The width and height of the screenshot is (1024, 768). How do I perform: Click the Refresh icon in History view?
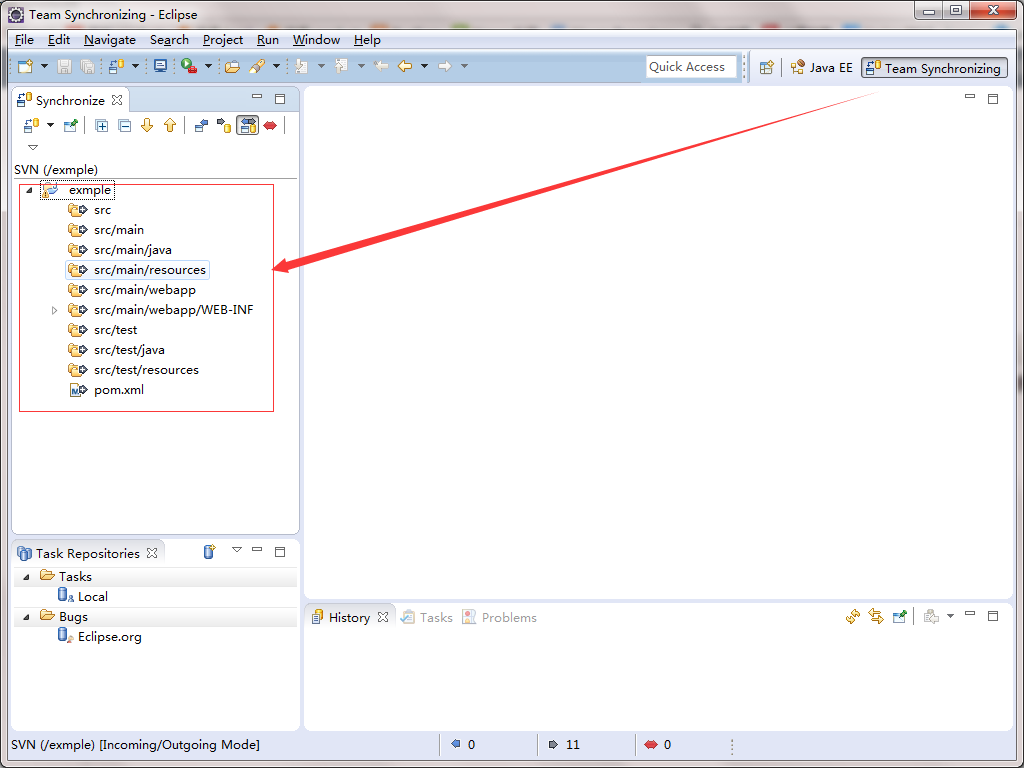(852, 616)
